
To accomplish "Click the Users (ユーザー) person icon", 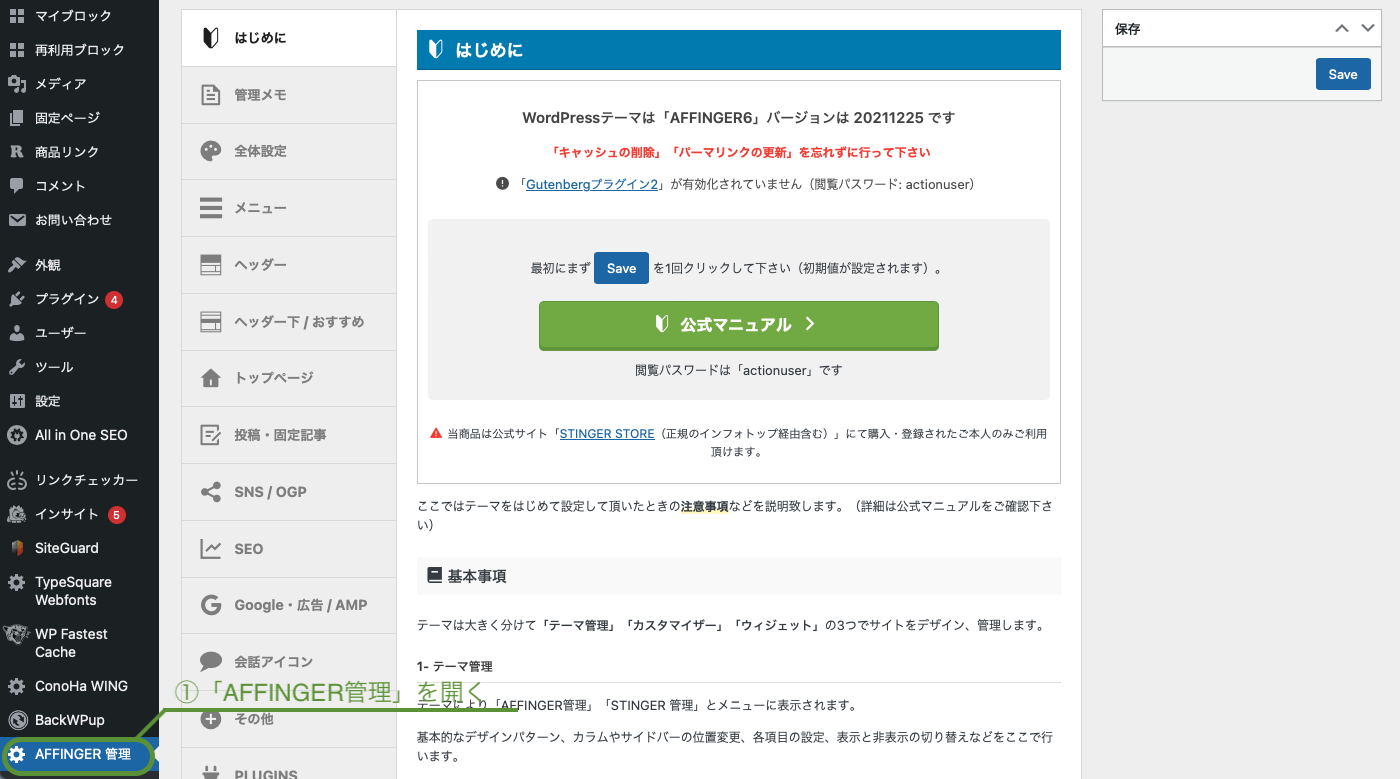I will click(16, 333).
